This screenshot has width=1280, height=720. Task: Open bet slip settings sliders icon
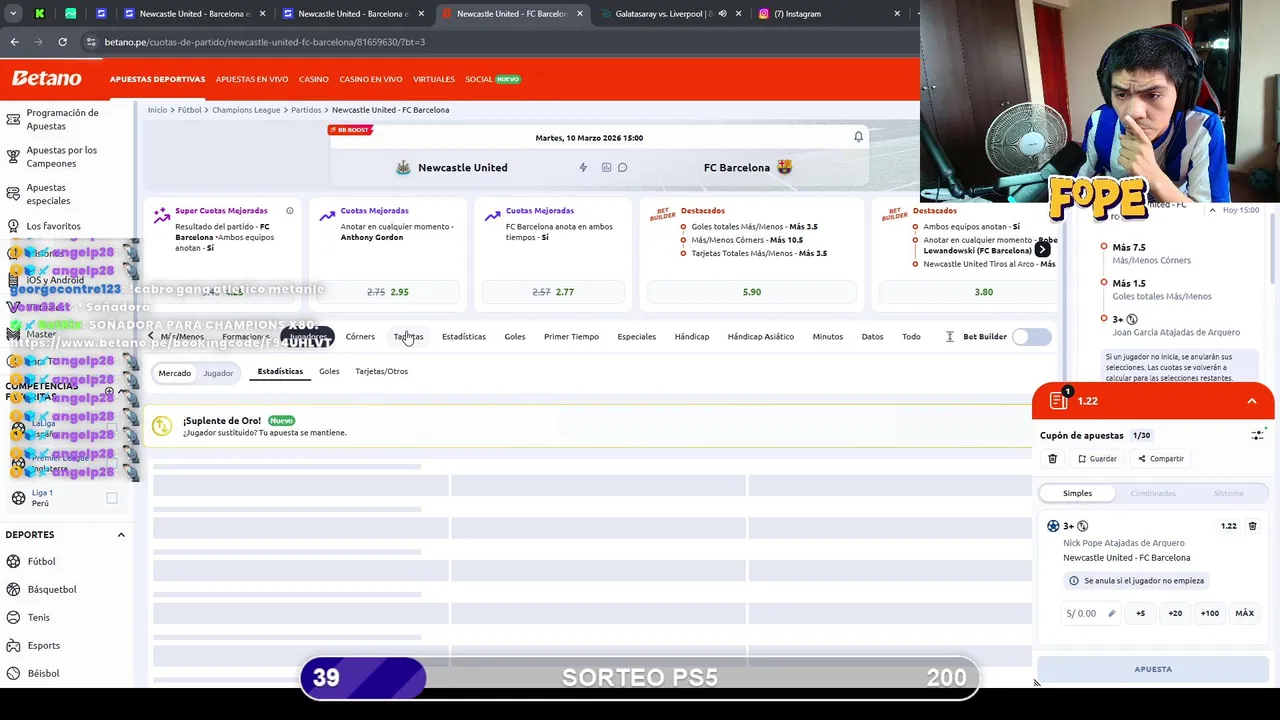point(1257,436)
